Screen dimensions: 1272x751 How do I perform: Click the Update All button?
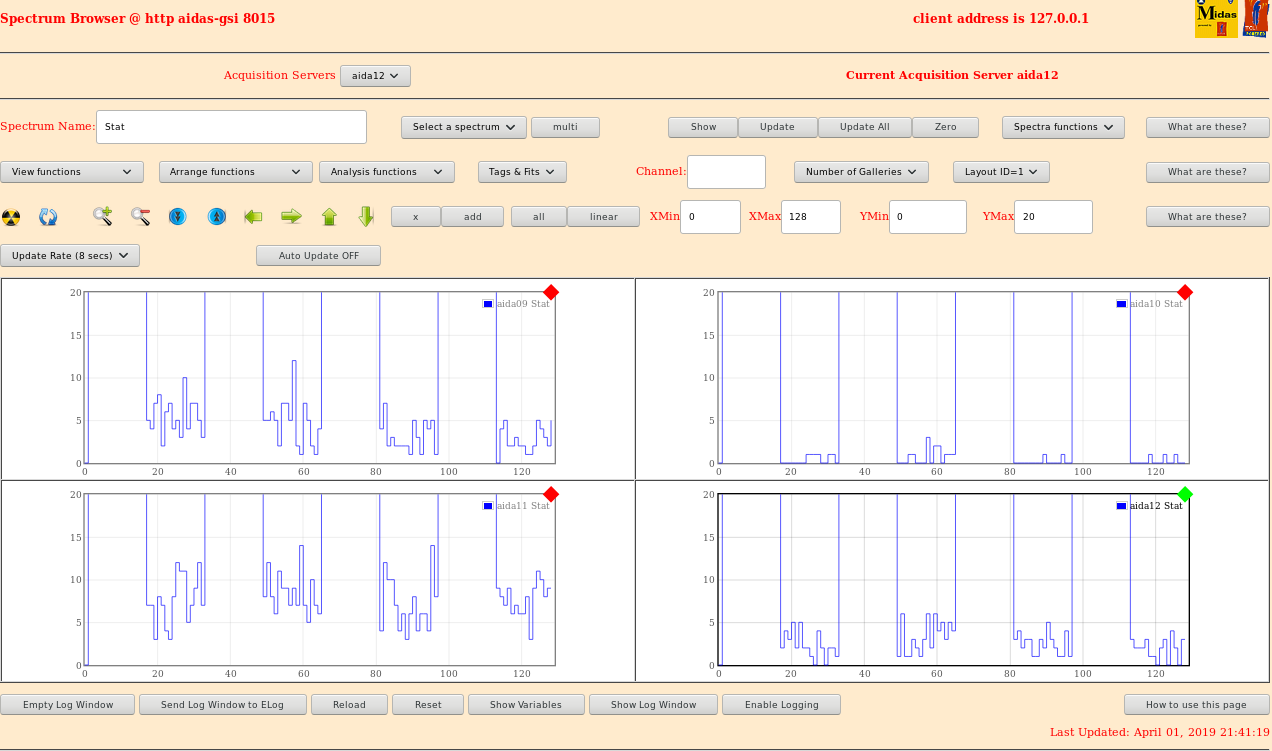[x=864, y=127]
